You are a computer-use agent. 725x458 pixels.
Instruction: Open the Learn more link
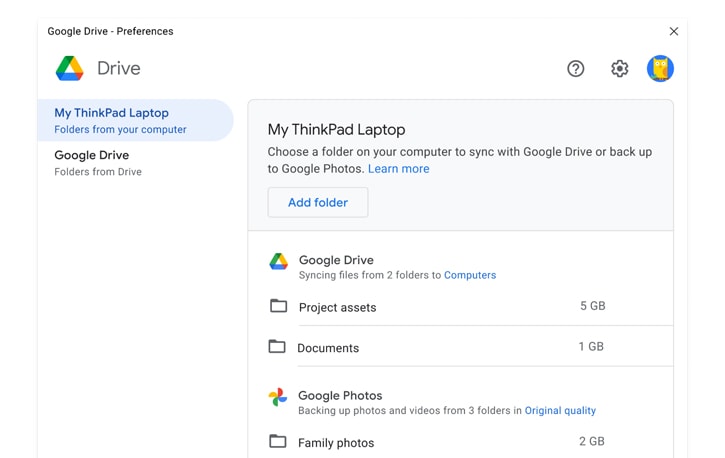click(x=399, y=169)
